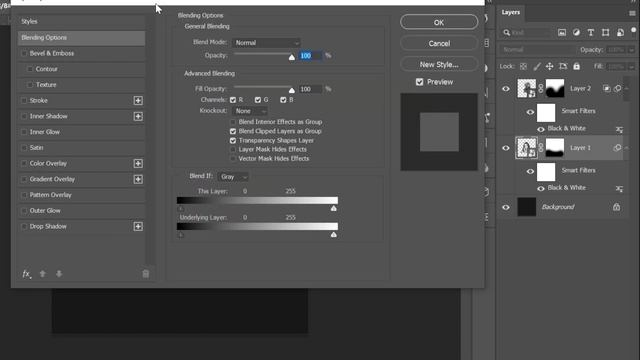
Task: Click the Background layer lock icon
Action: (616, 207)
